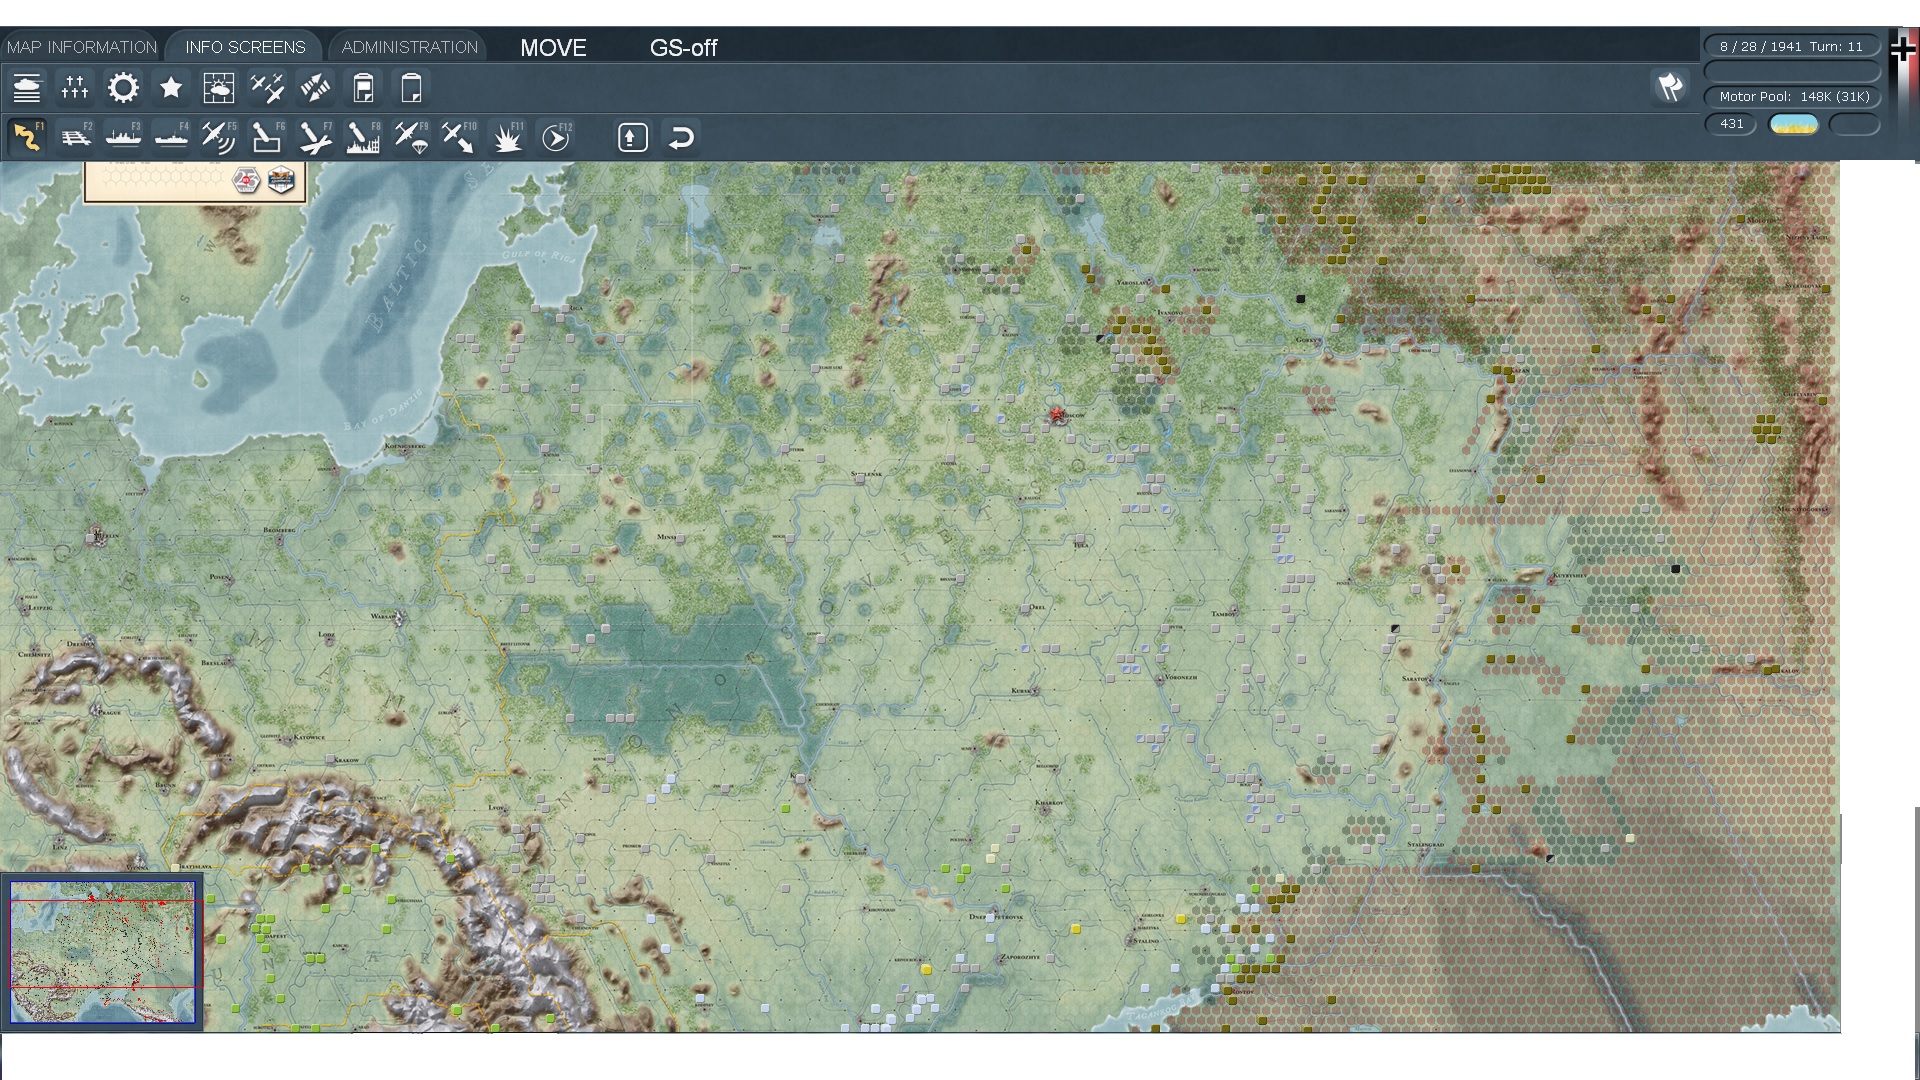
Task: Select F8 bomb city mode
Action: (363, 137)
